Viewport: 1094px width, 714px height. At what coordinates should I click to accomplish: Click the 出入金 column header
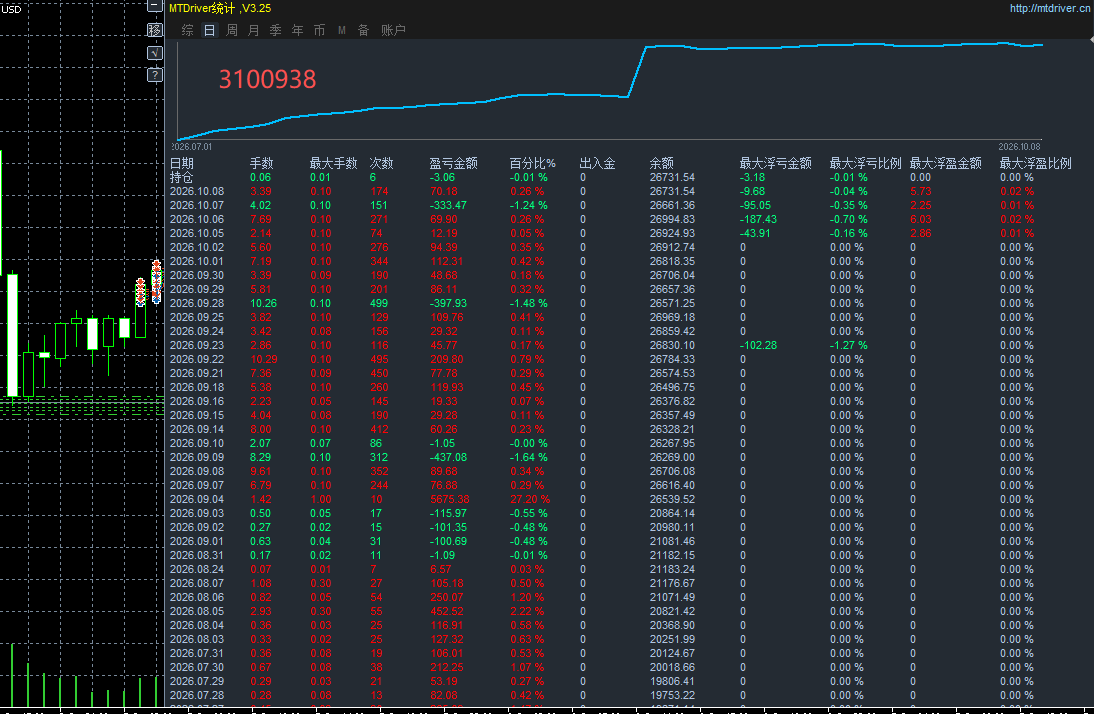pos(597,163)
